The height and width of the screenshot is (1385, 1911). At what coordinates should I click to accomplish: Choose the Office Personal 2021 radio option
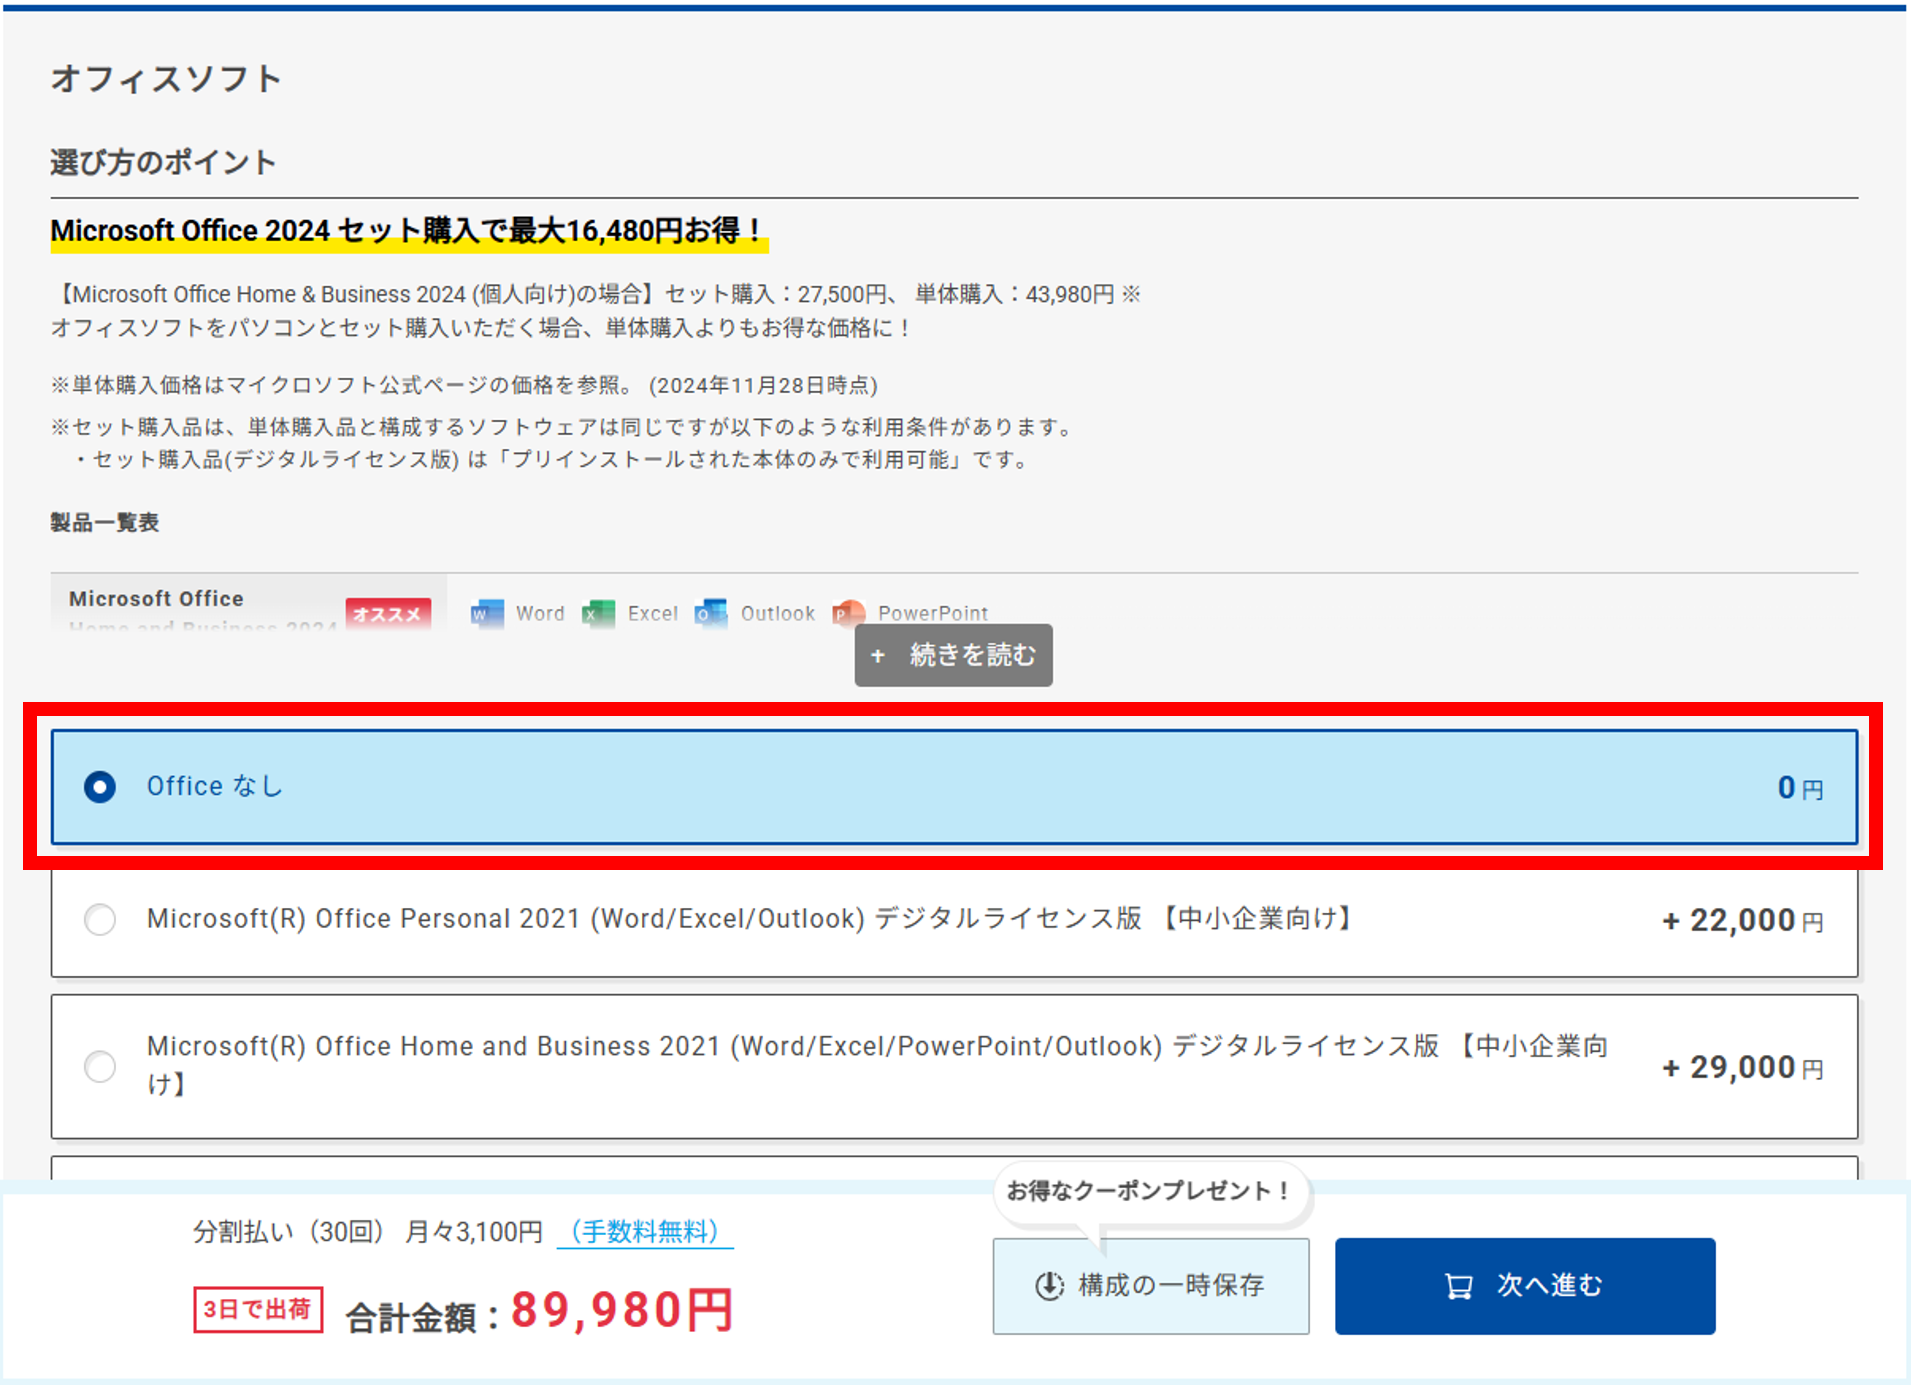tap(100, 919)
